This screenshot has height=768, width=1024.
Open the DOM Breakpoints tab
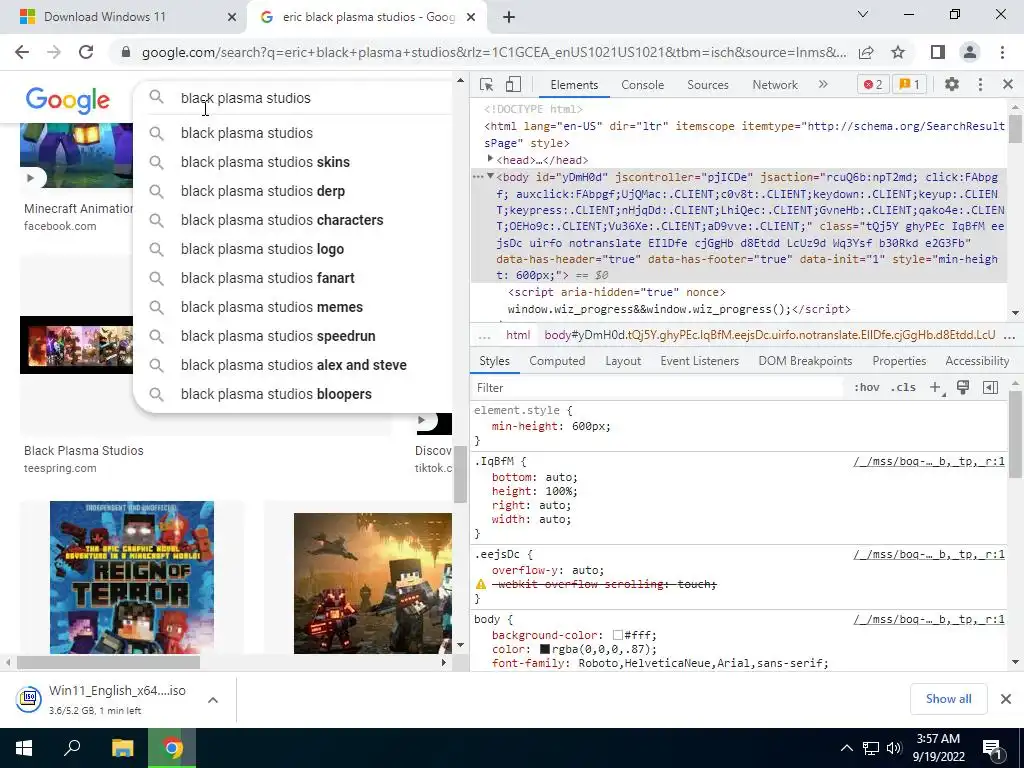coord(805,361)
